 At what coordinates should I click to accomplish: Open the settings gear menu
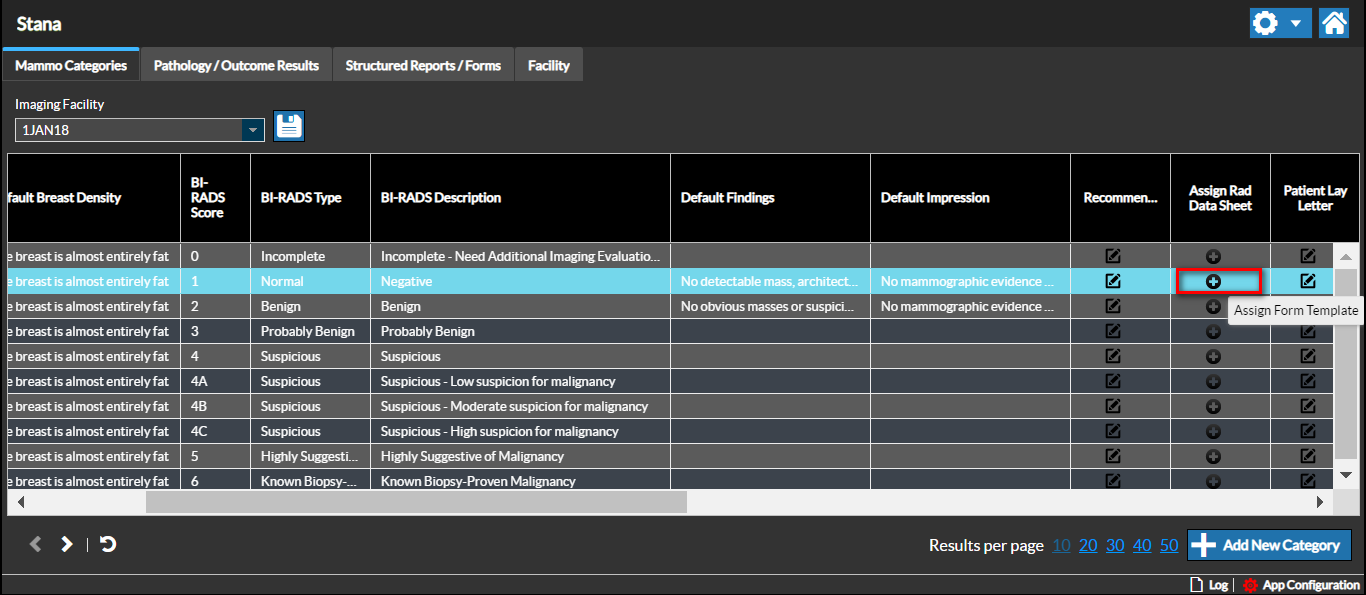click(x=1266, y=23)
